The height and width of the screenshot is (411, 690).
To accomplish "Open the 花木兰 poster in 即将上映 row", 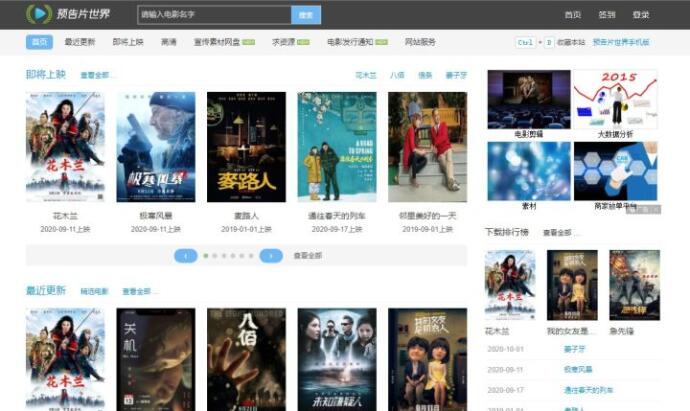I will (65, 147).
